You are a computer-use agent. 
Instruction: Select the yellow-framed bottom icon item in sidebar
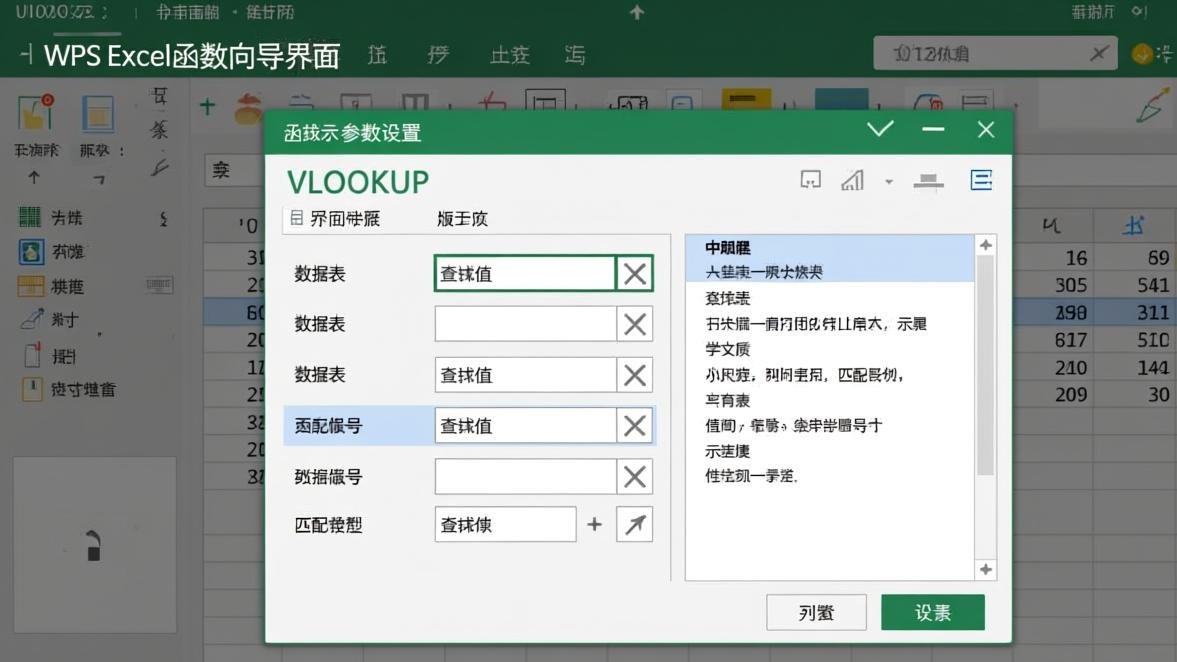click(x=68, y=389)
